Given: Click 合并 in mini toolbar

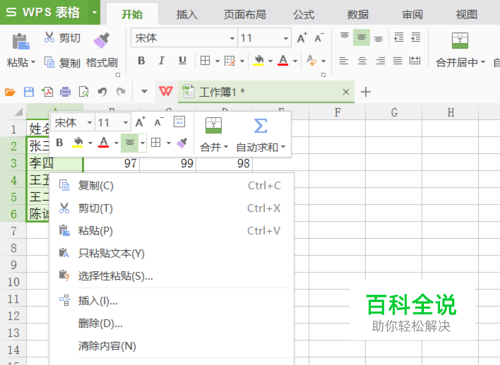Looking at the screenshot, I should tap(213, 135).
